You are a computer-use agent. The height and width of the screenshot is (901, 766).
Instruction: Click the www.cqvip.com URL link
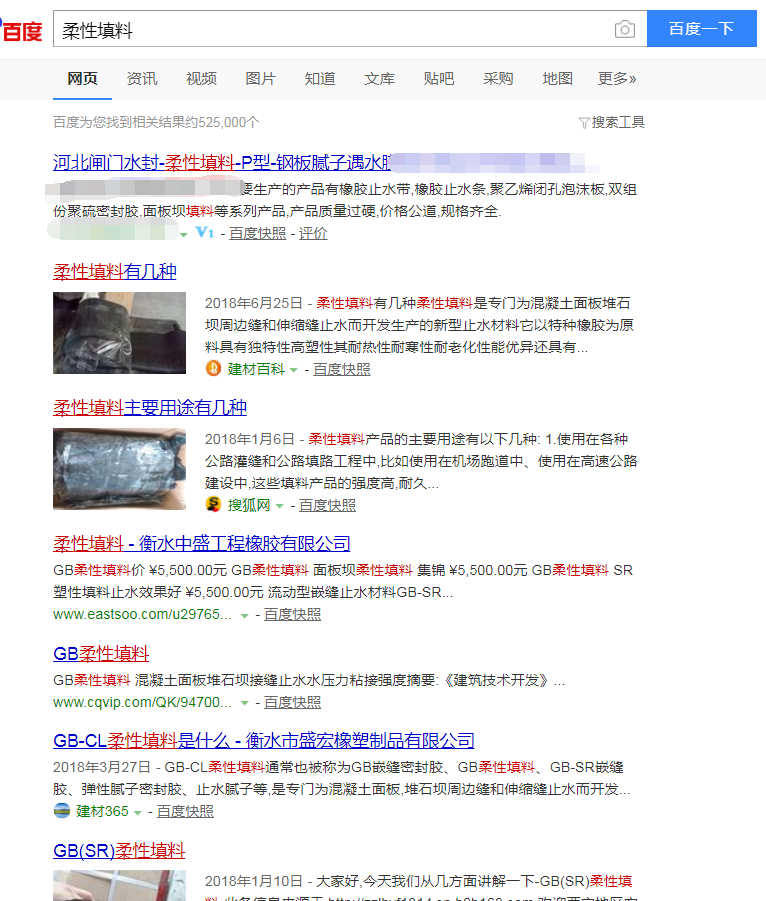pyautogui.click(x=143, y=702)
